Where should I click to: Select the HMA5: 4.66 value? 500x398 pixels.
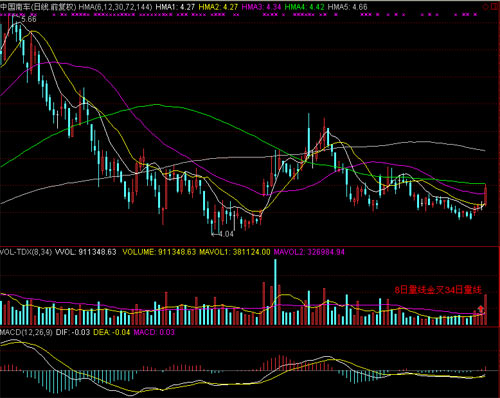point(347,7)
